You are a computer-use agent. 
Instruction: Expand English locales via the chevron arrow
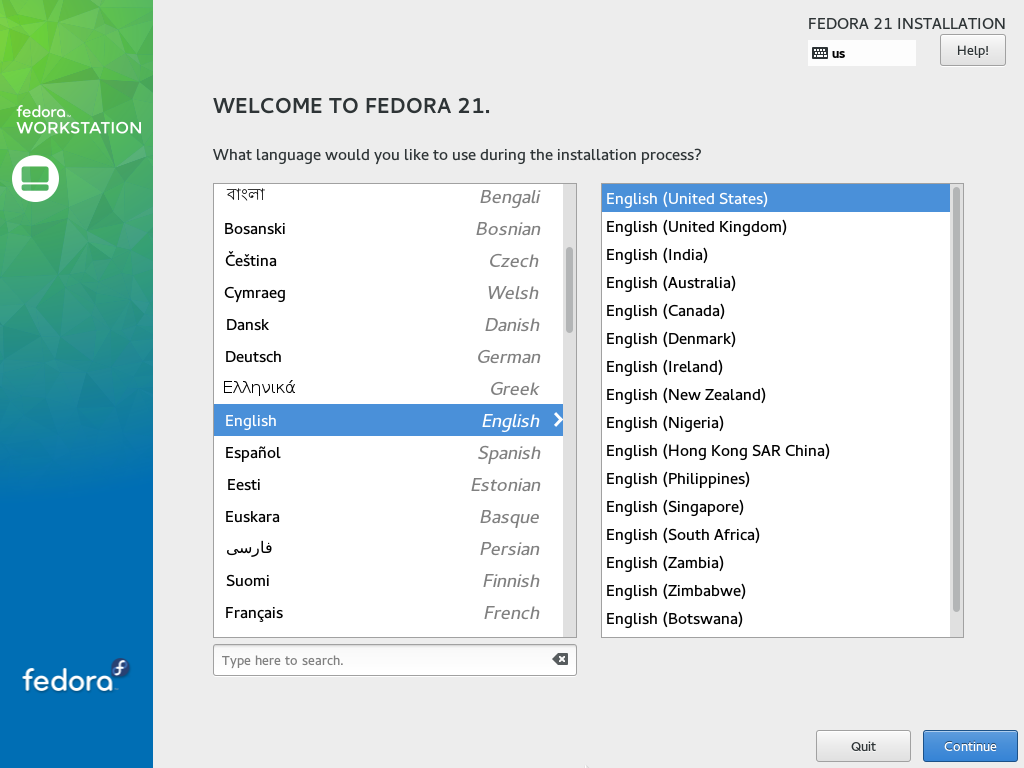coord(557,420)
